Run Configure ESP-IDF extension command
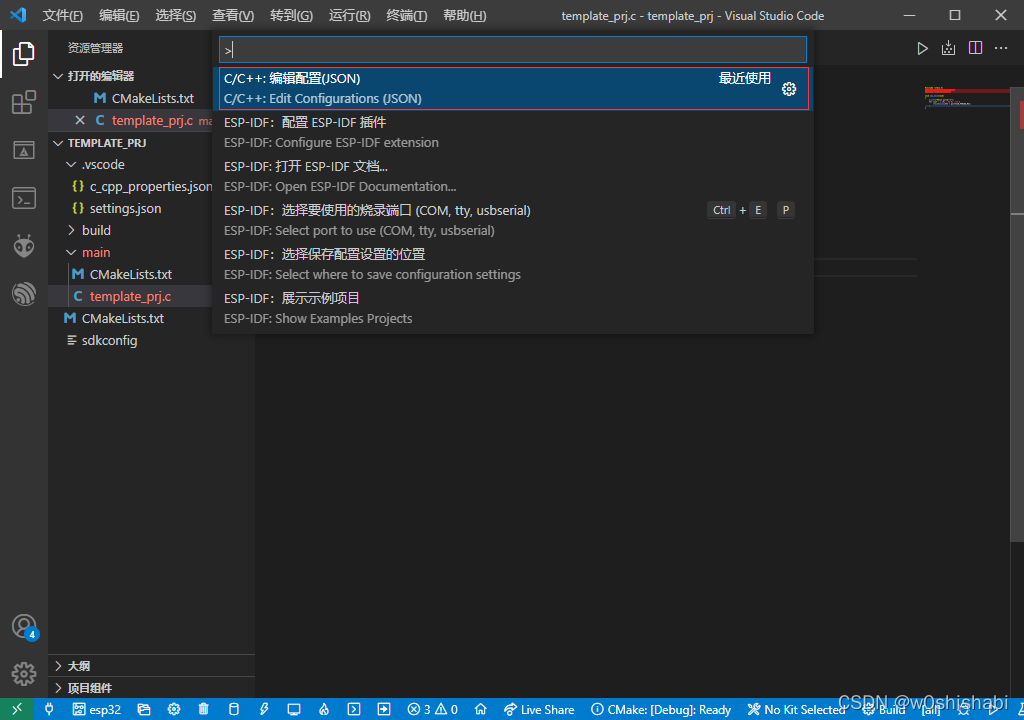Viewport: 1024px width, 720px height. pyautogui.click(x=514, y=132)
